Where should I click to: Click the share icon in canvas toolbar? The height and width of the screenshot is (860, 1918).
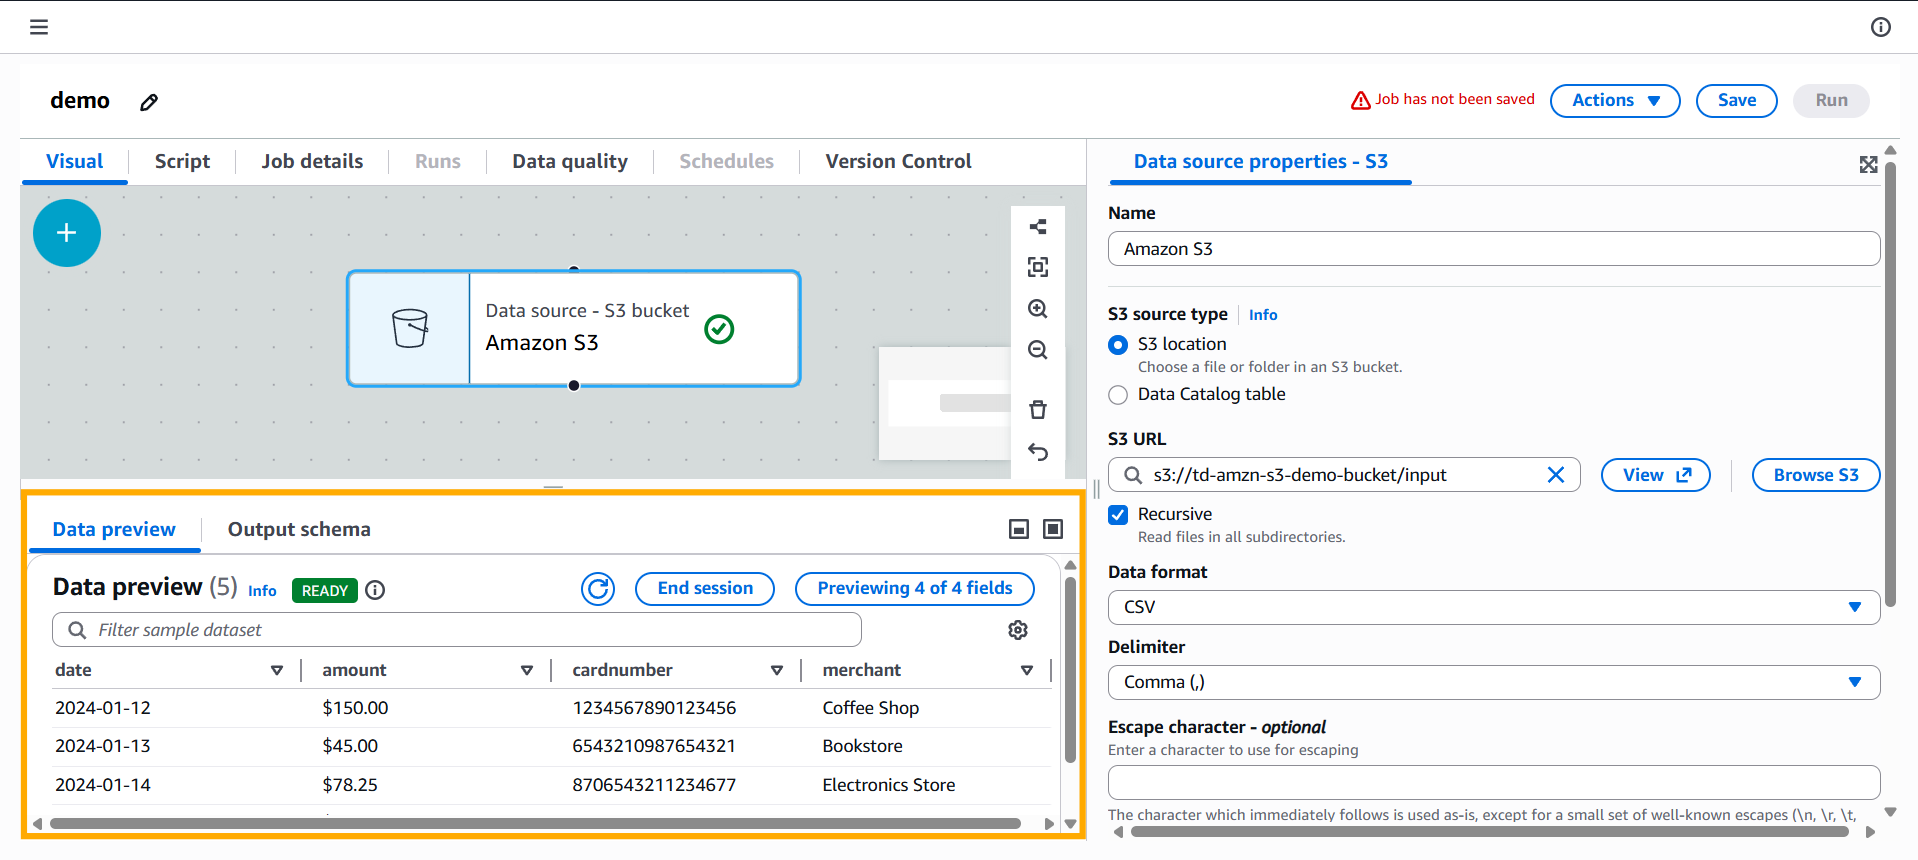tap(1038, 227)
